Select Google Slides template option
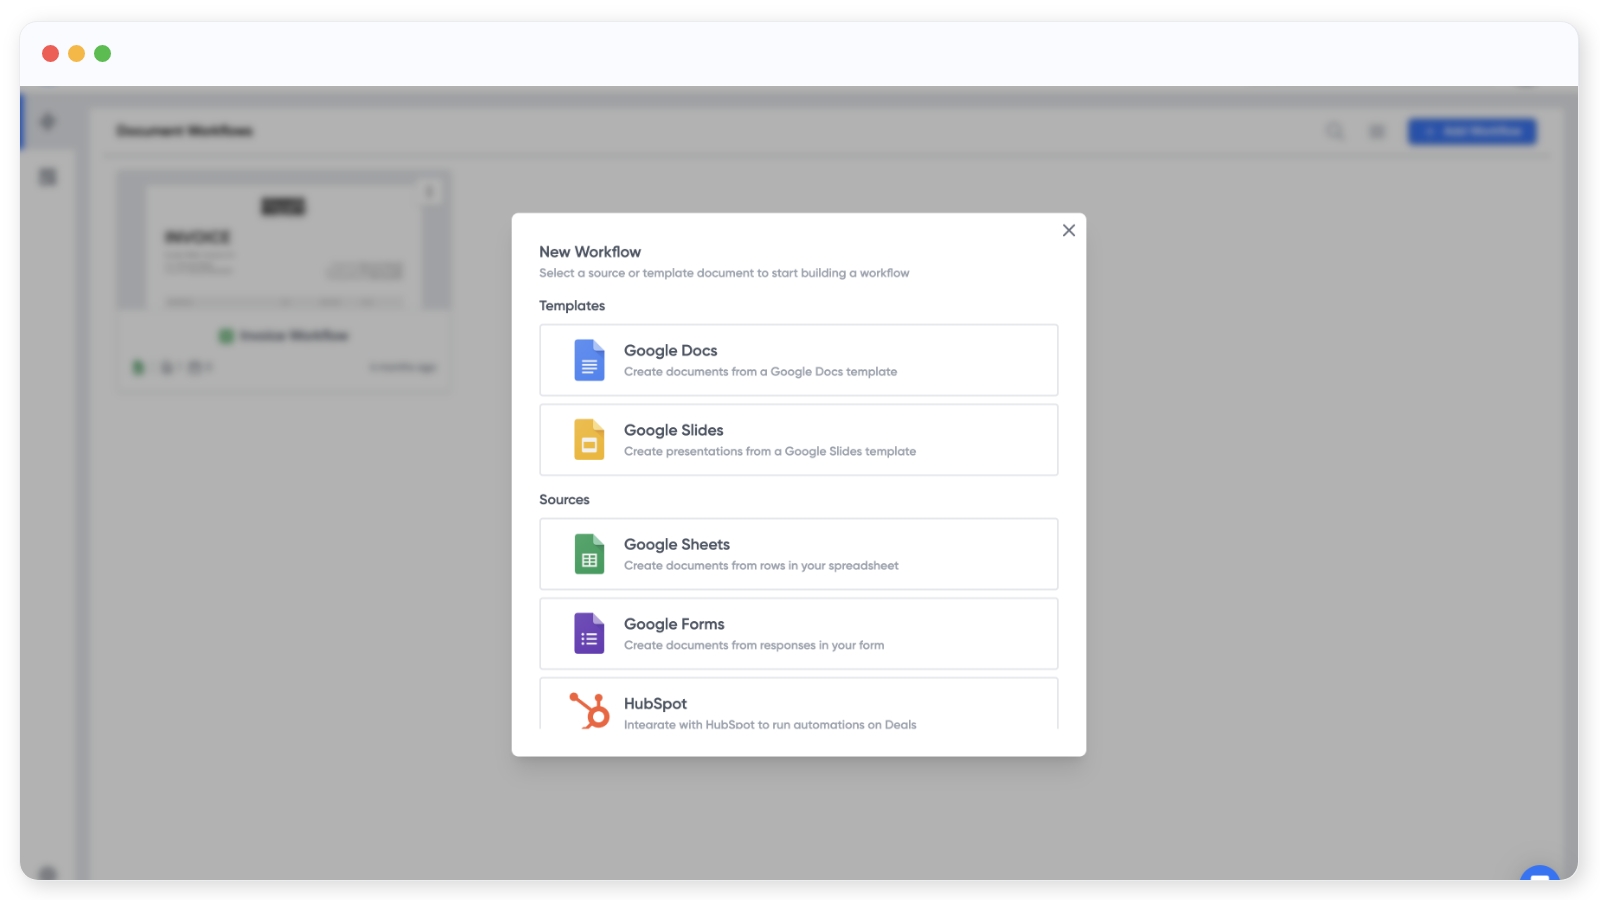This screenshot has height=900, width=1600. click(798, 440)
